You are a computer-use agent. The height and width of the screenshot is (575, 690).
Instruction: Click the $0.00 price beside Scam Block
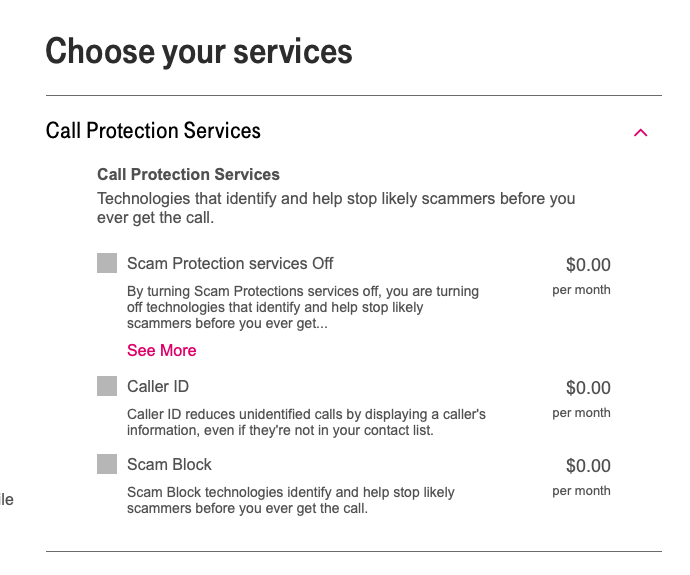click(588, 466)
